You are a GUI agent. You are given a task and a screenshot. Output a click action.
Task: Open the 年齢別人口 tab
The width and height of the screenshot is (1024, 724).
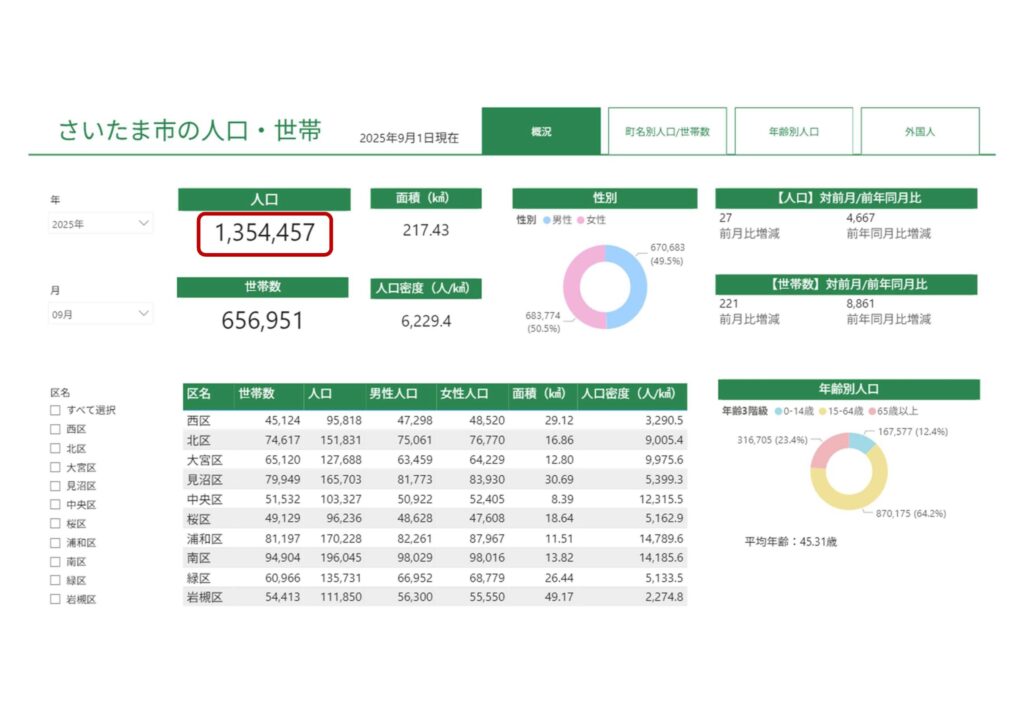tap(794, 131)
